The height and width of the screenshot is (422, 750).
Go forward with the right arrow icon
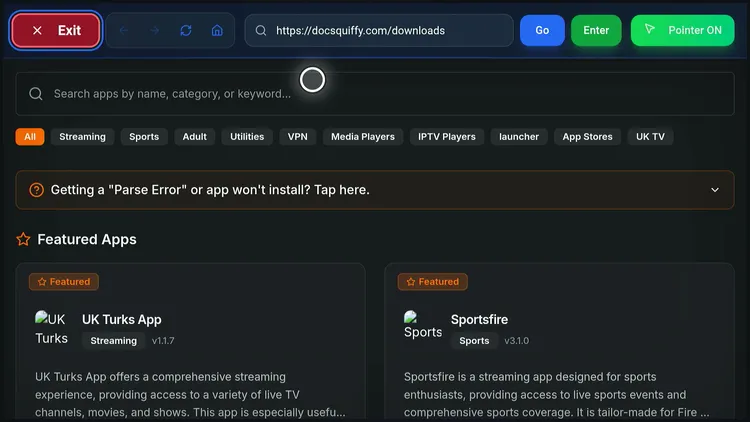154,31
